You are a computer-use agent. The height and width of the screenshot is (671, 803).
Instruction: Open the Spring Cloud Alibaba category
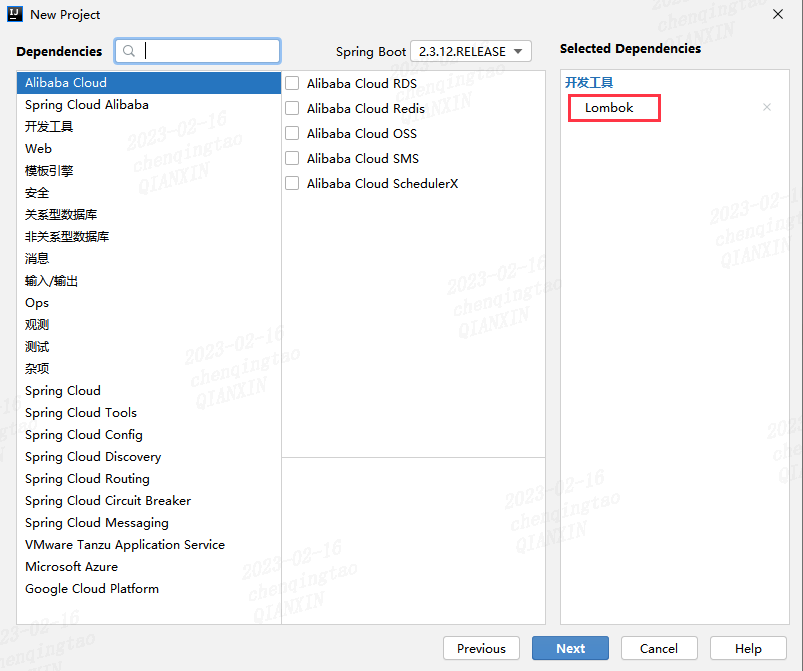[149, 104]
